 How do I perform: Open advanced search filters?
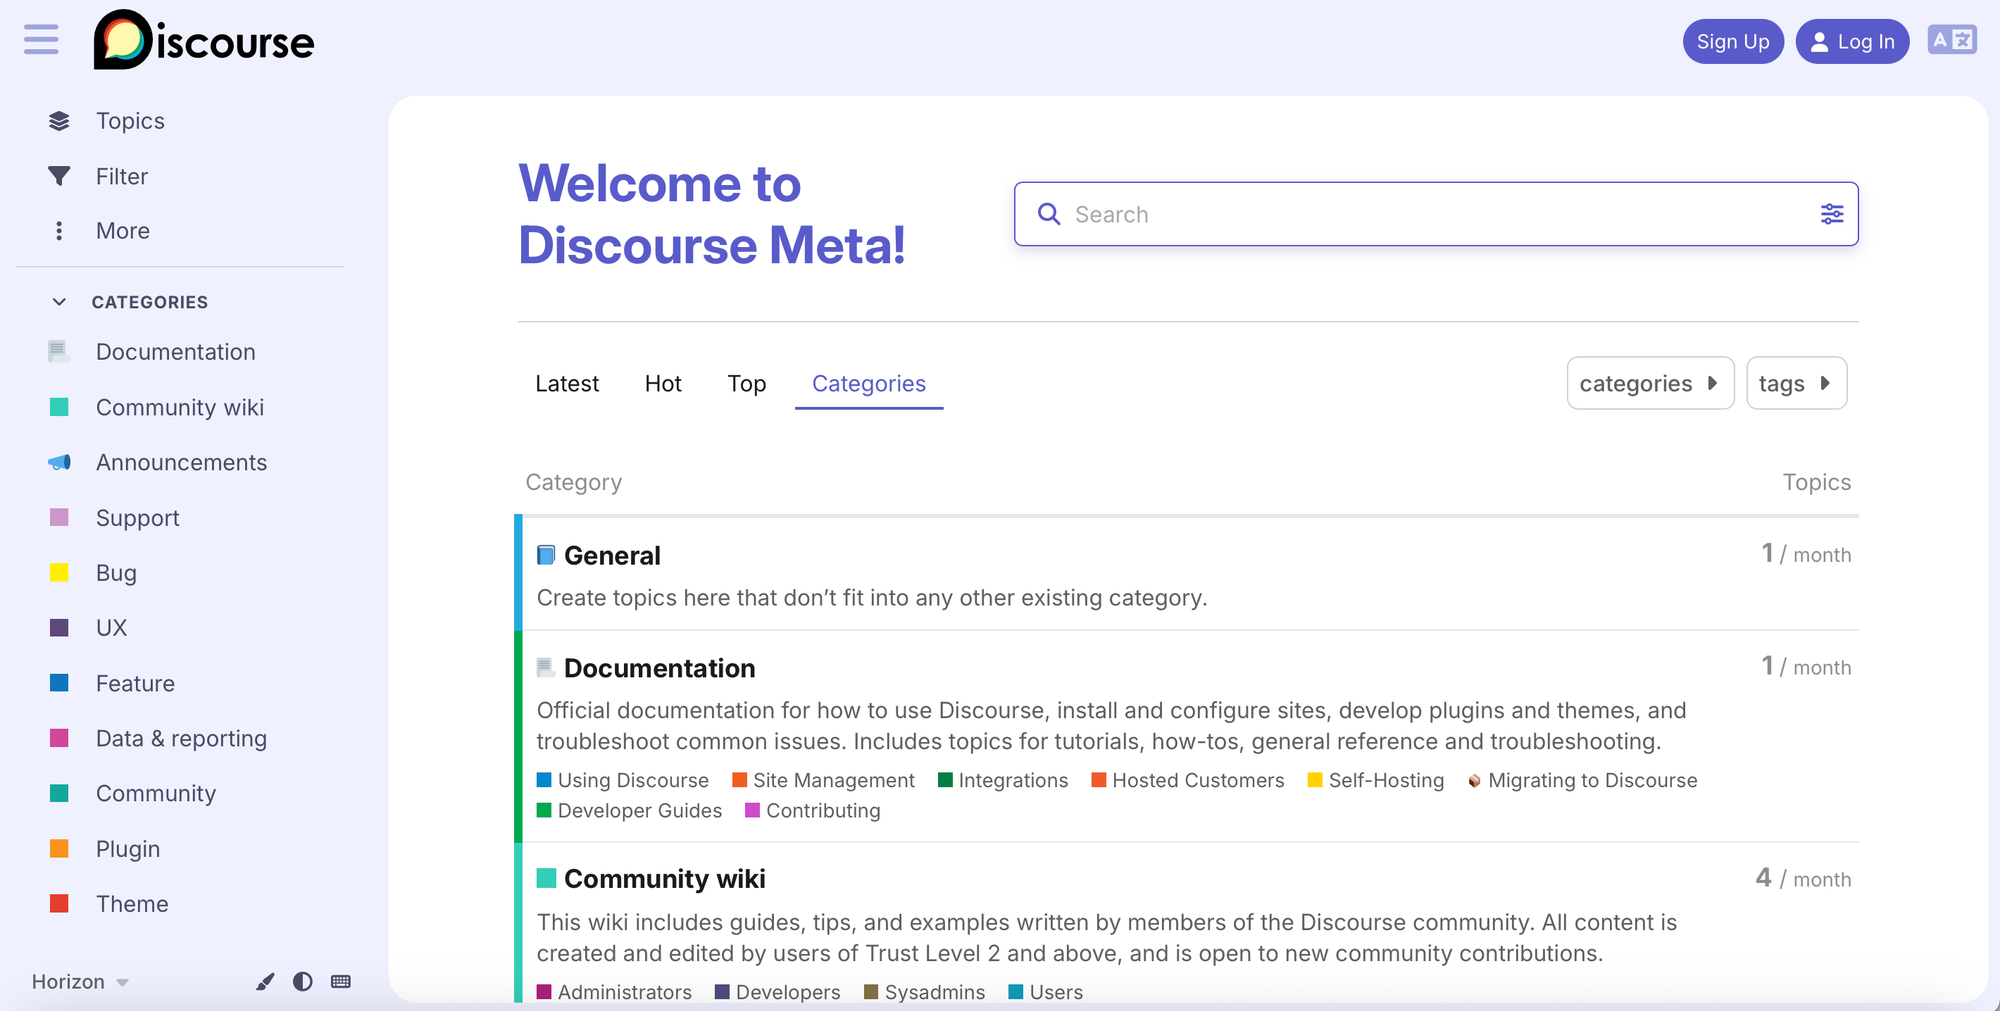(1831, 213)
